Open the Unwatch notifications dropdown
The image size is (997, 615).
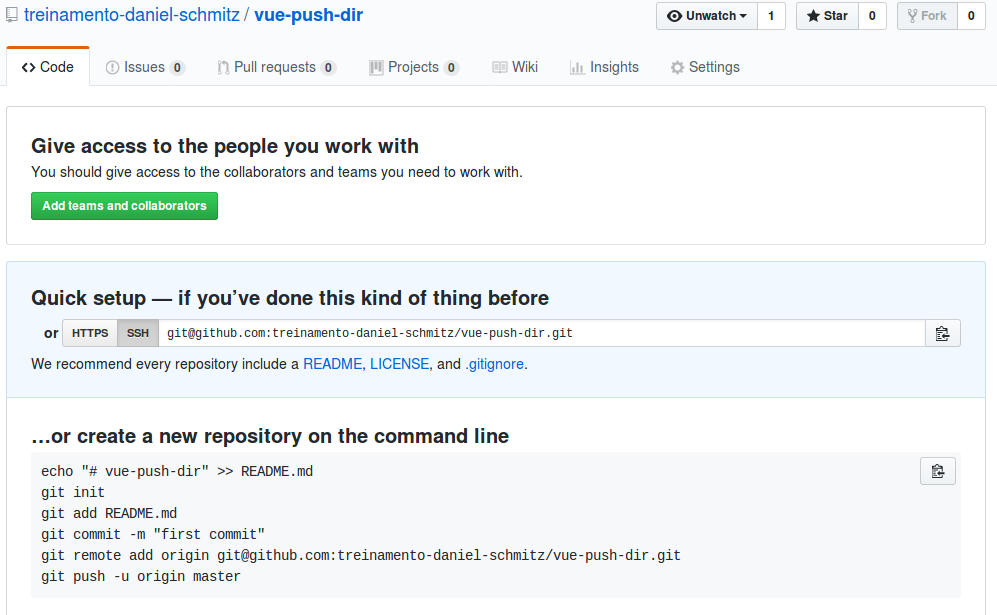pos(707,16)
